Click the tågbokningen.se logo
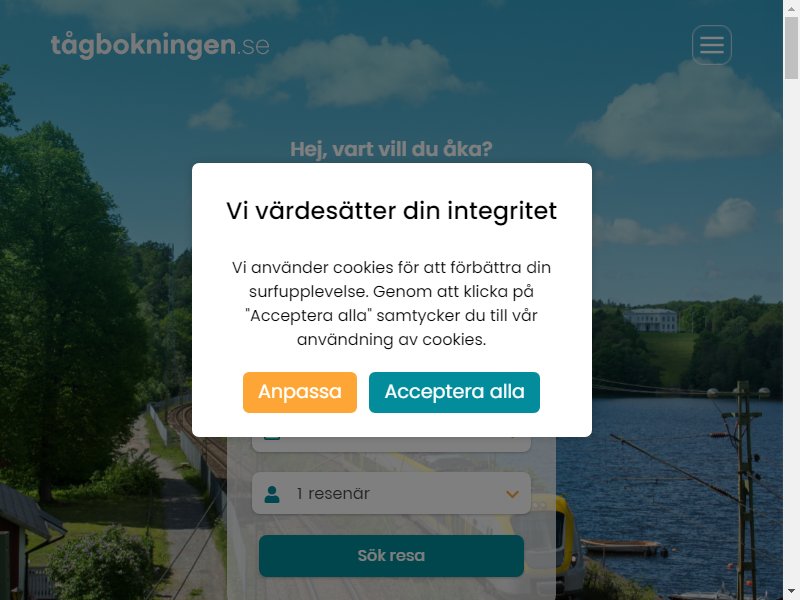The width and height of the screenshot is (800, 600). point(160,45)
